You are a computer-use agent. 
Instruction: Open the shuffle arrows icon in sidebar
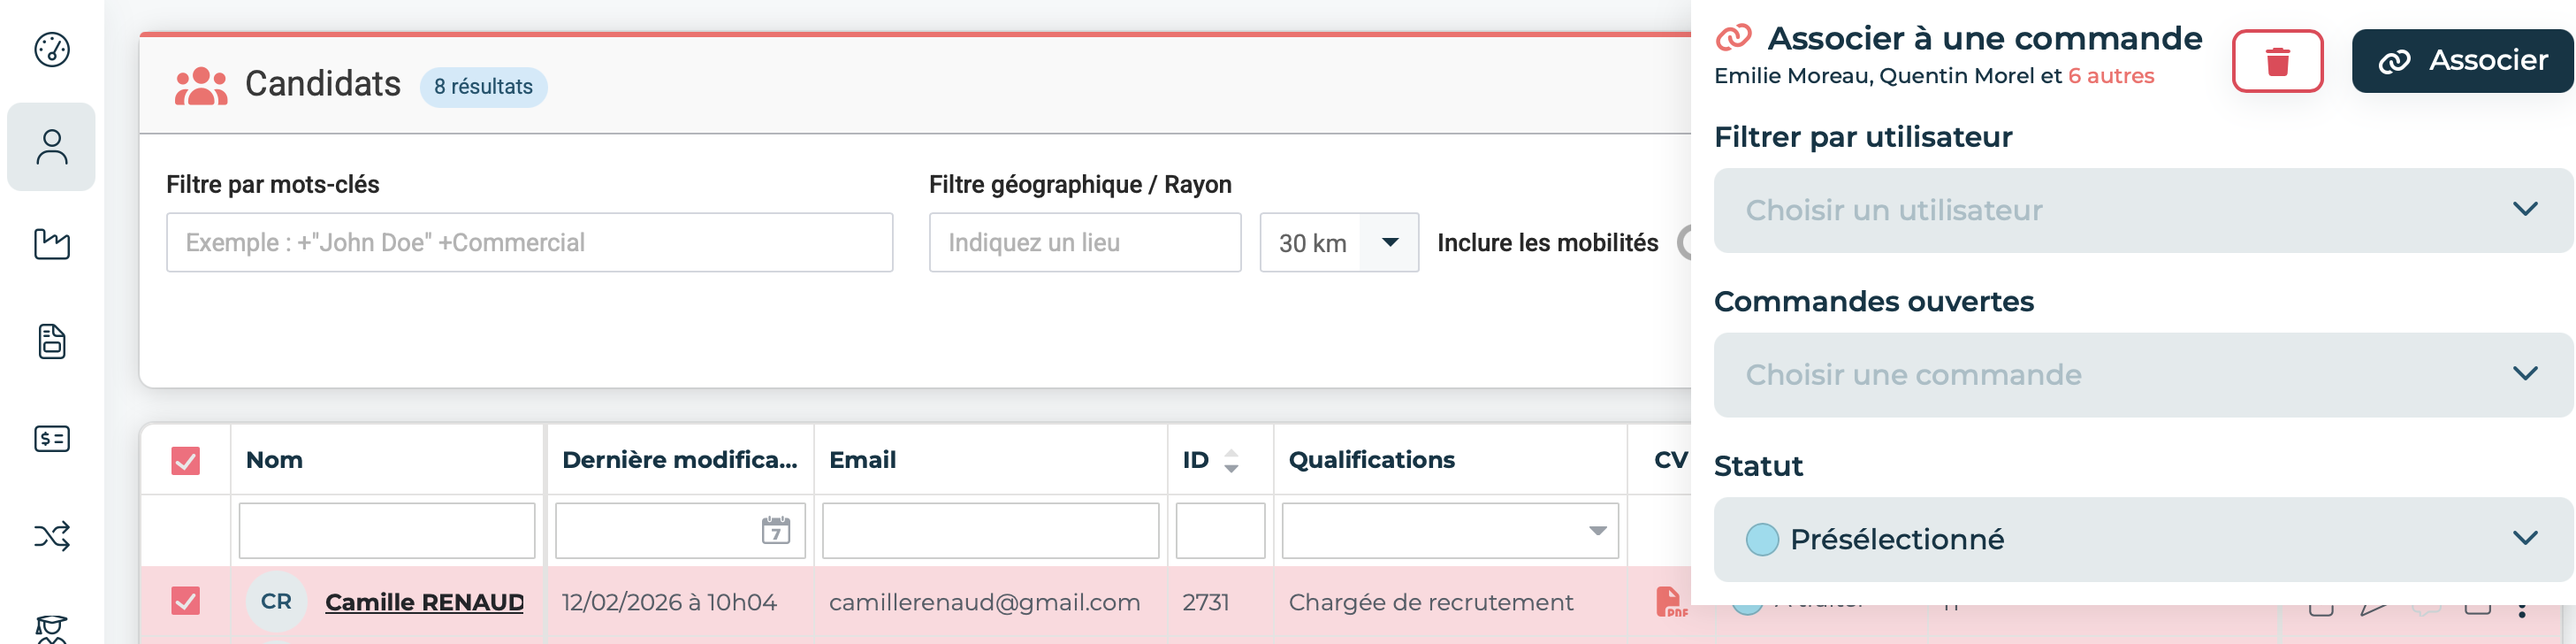(52, 536)
